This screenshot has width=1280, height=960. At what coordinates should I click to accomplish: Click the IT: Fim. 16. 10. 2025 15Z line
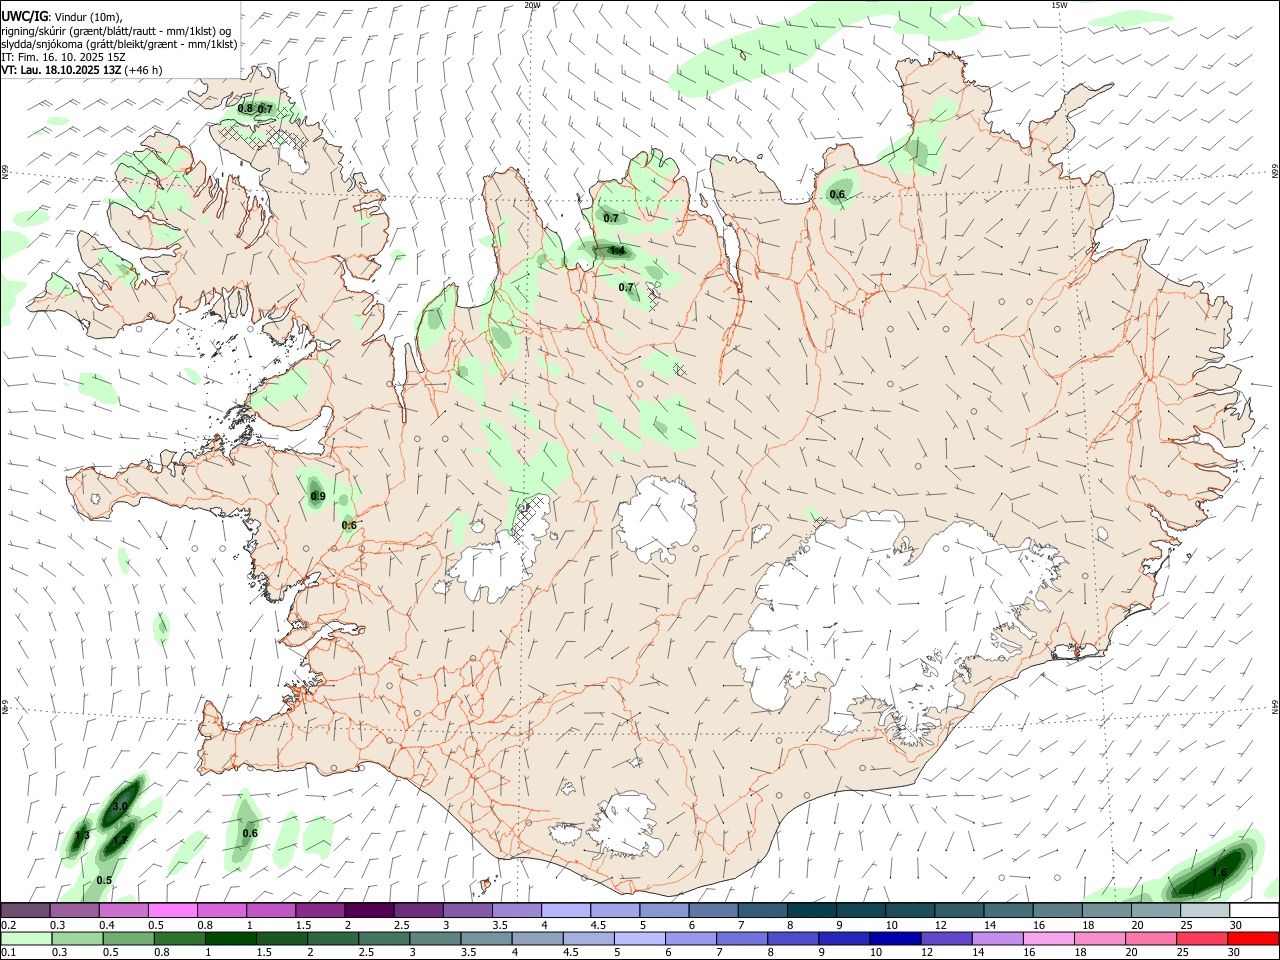(63, 57)
